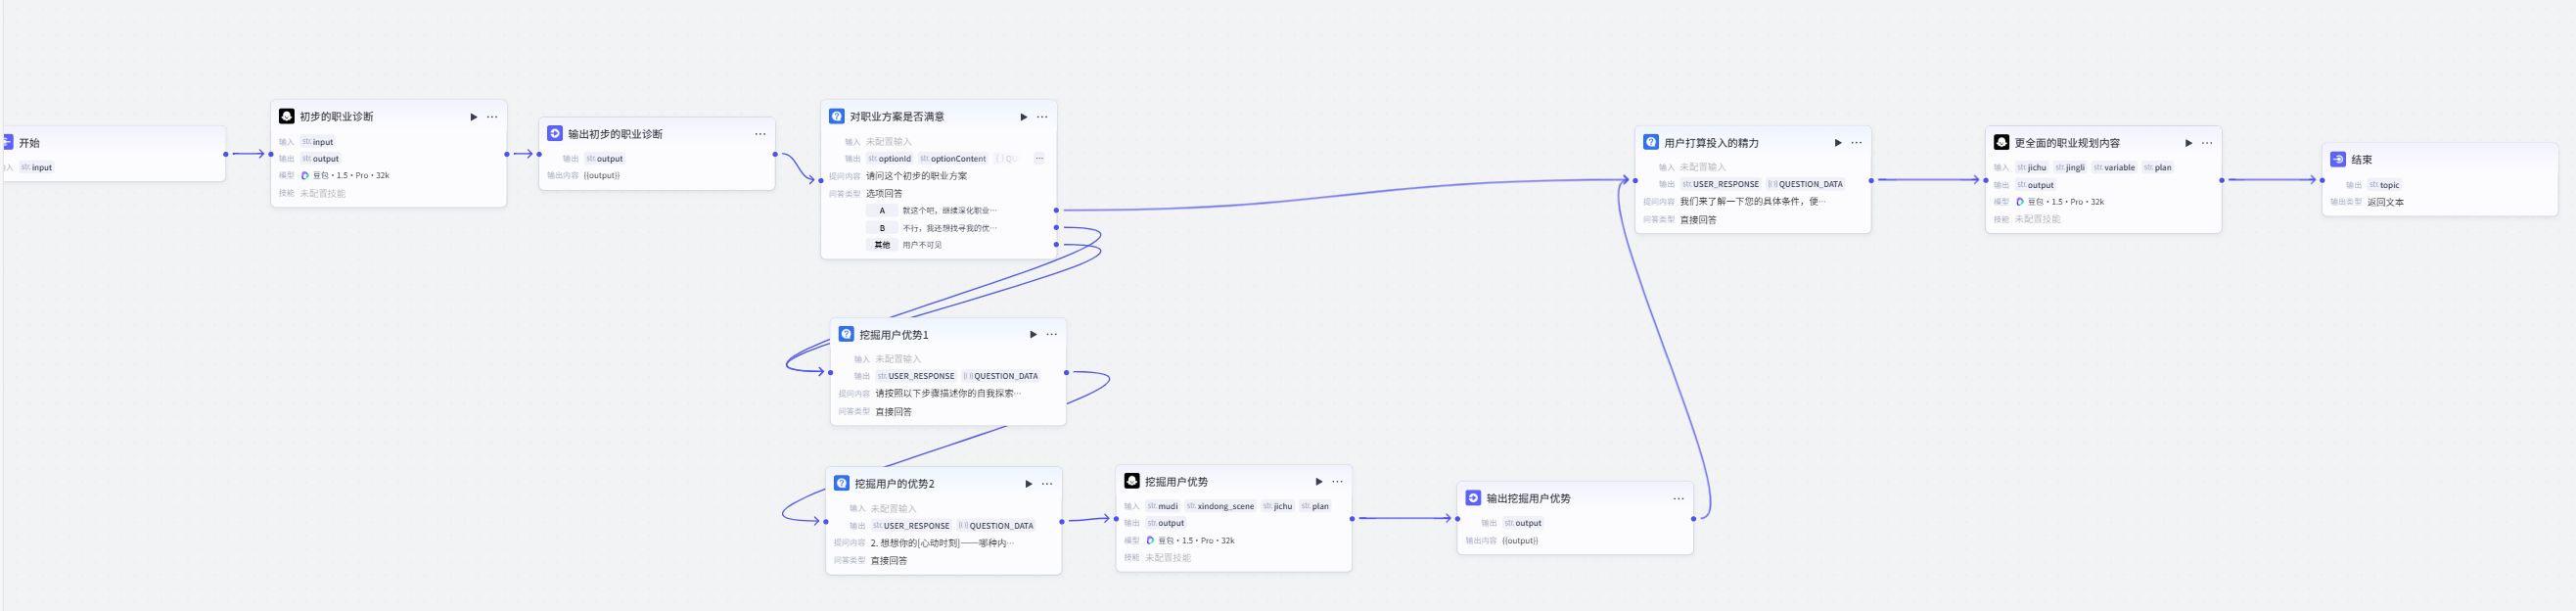Click the 开始 node output port dot
The width and height of the screenshot is (2576, 611).
[226, 154]
